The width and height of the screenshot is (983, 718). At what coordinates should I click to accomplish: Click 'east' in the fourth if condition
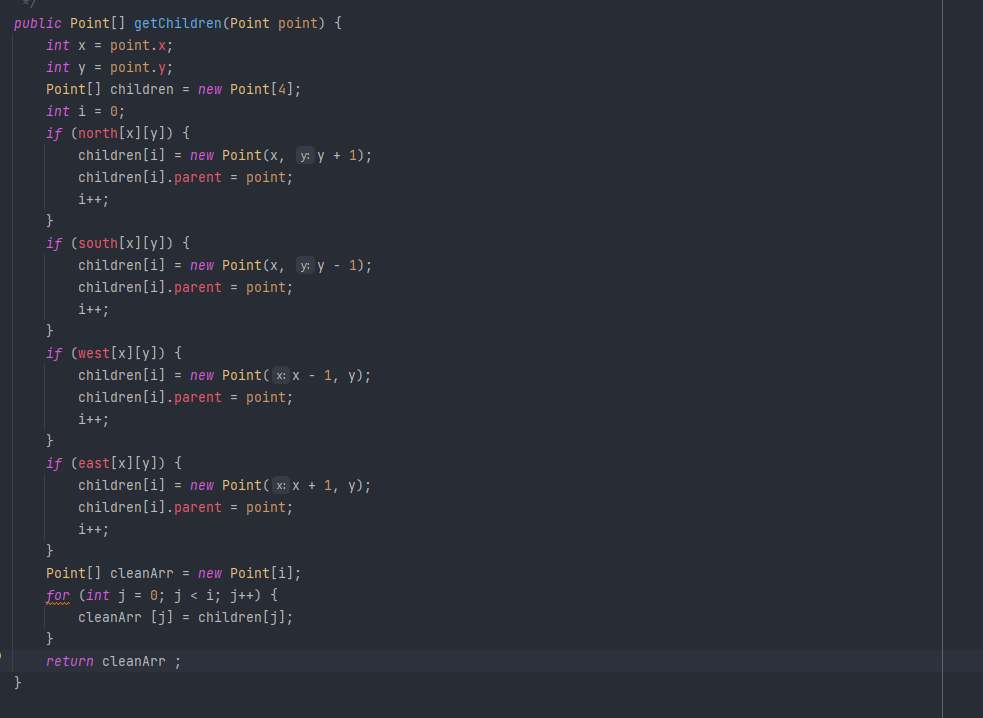tap(94, 463)
